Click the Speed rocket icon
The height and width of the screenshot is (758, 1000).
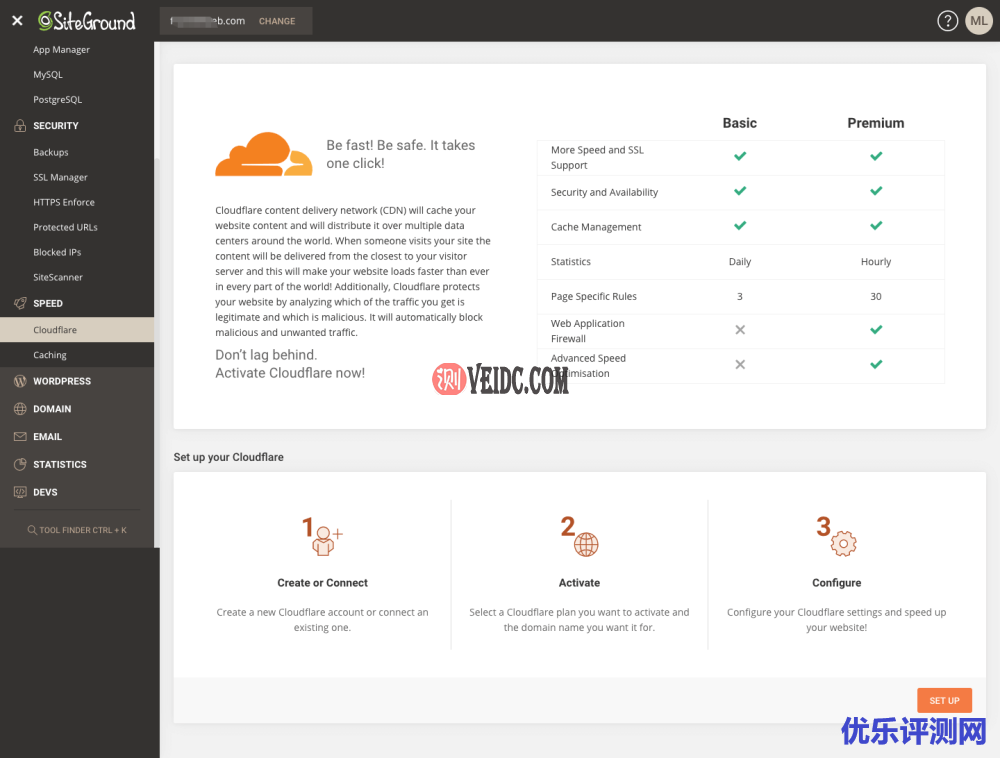pos(19,303)
